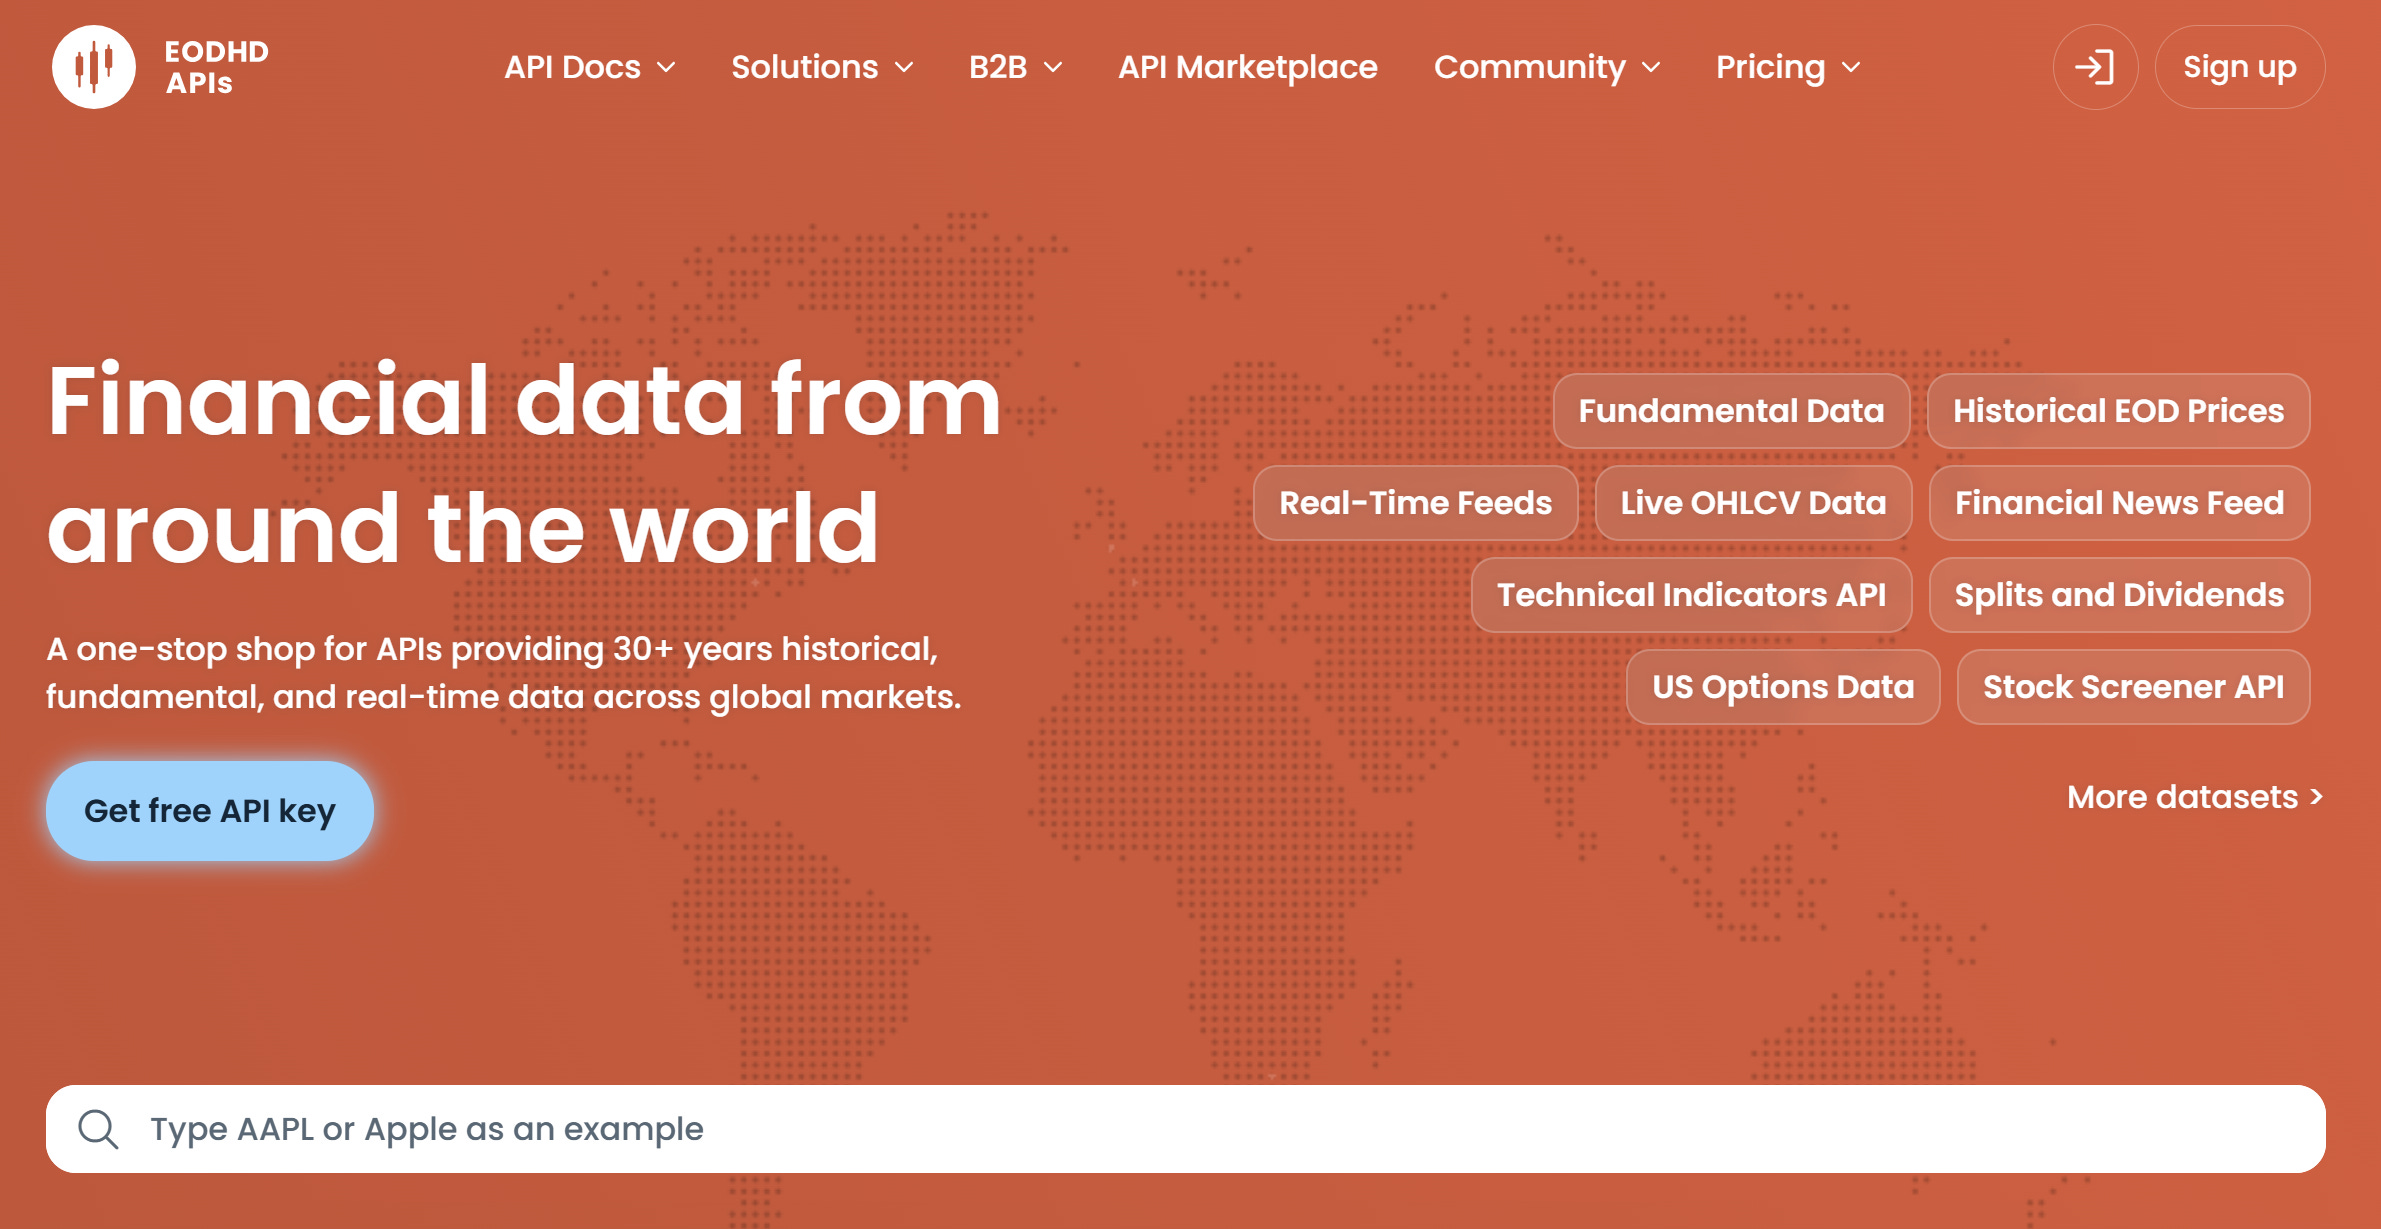Image resolution: width=2381 pixels, height=1229 pixels.
Task: Choose the Real-Time Feeds chip
Action: 1415,503
